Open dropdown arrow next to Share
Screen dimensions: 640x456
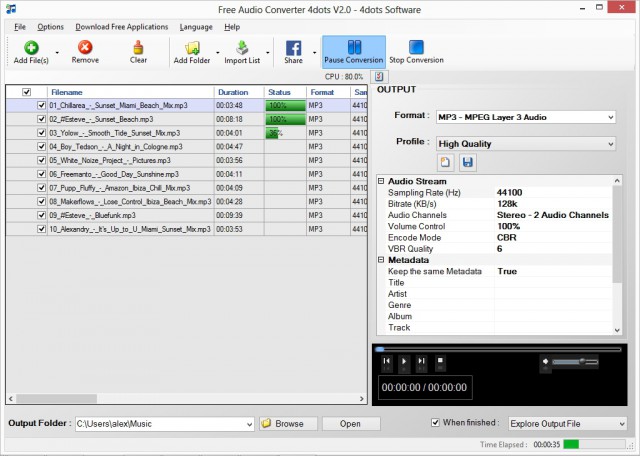point(314,52)
